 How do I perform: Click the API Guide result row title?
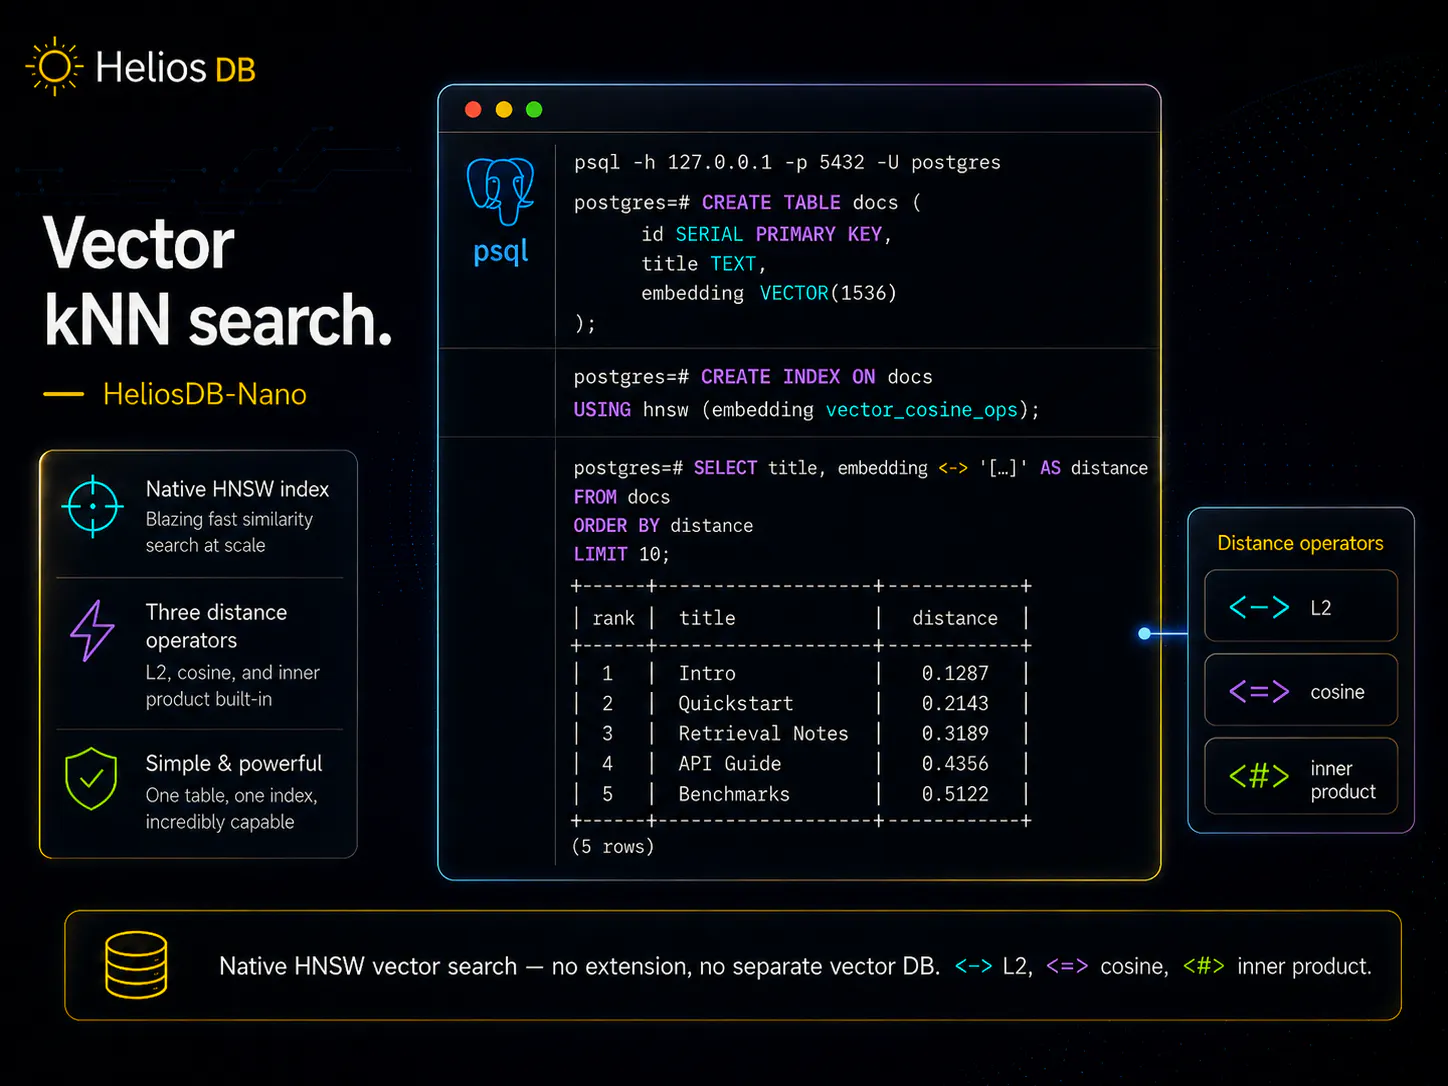pos(730,764)
